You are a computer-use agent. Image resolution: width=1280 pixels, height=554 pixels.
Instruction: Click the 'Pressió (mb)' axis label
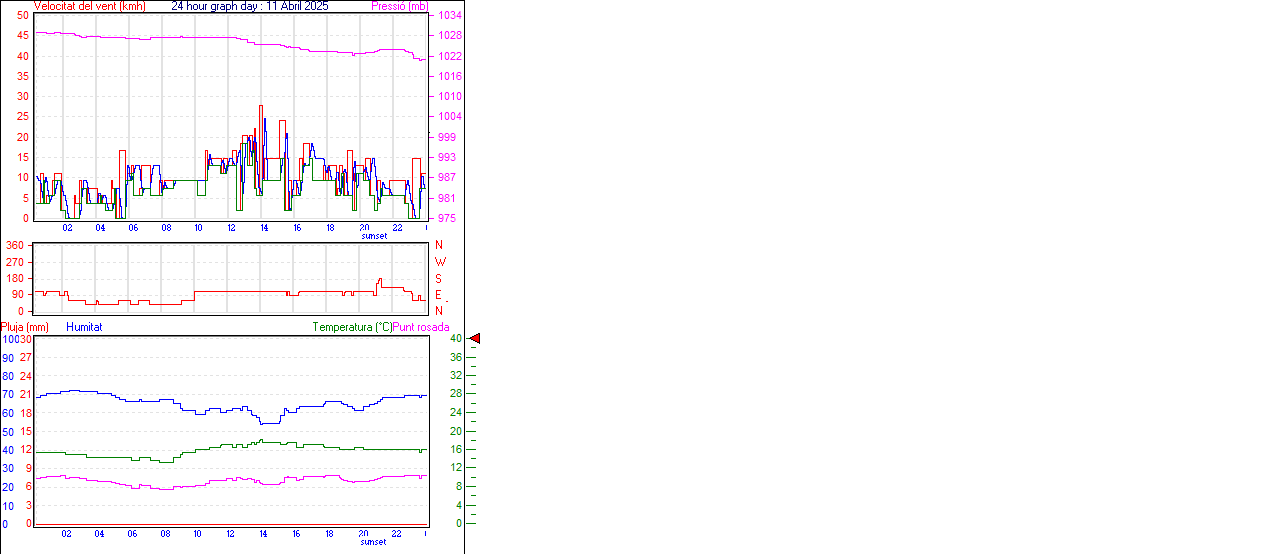[x=399, y=6]
